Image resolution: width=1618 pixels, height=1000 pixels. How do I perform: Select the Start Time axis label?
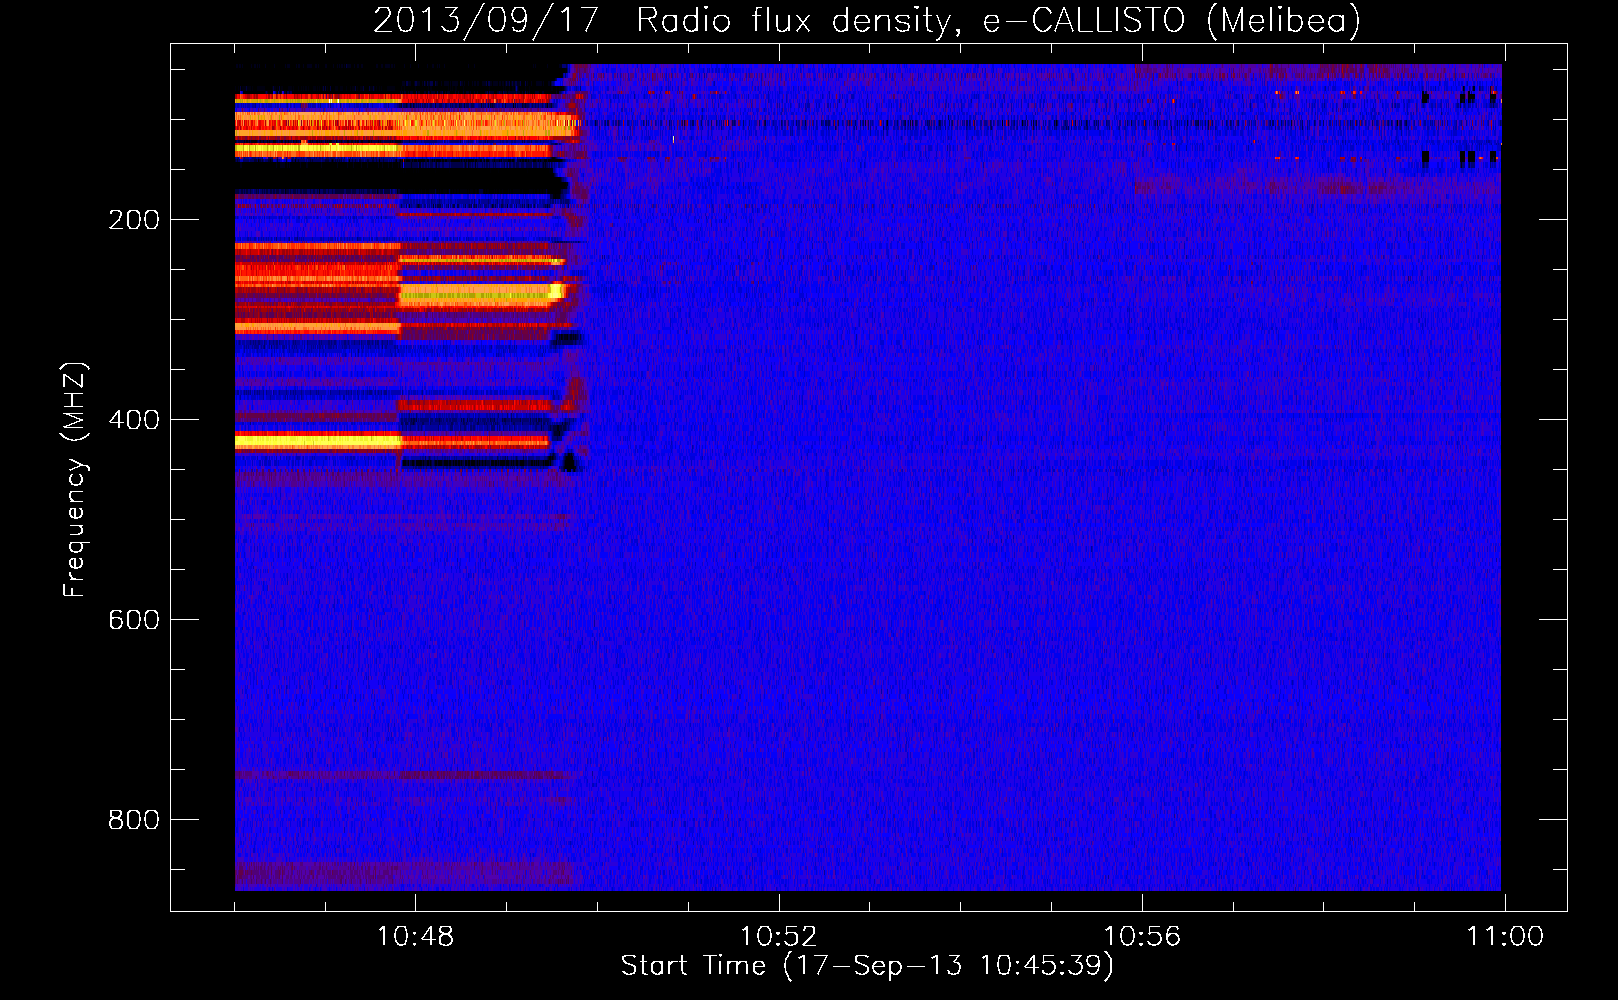click(x=867, y=966)
